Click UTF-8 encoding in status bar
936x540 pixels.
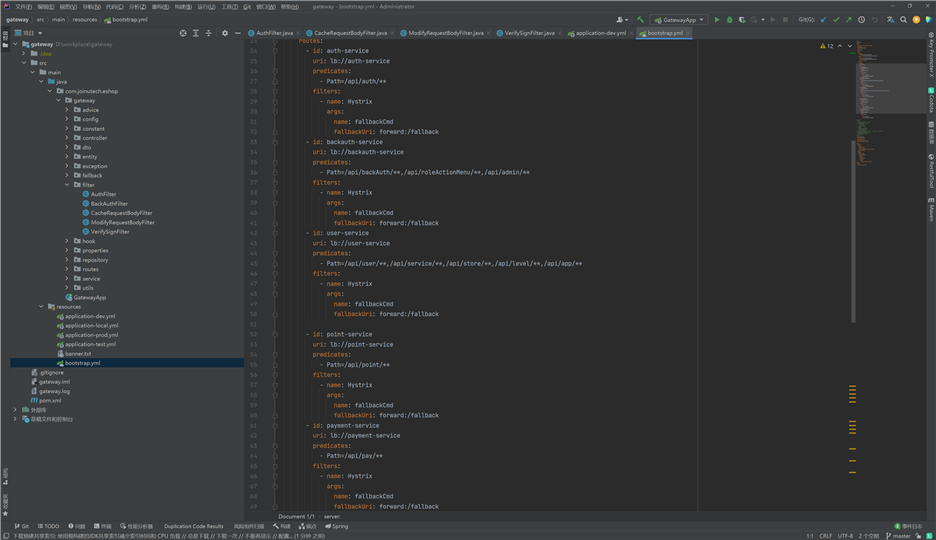[x=845, y=536]
